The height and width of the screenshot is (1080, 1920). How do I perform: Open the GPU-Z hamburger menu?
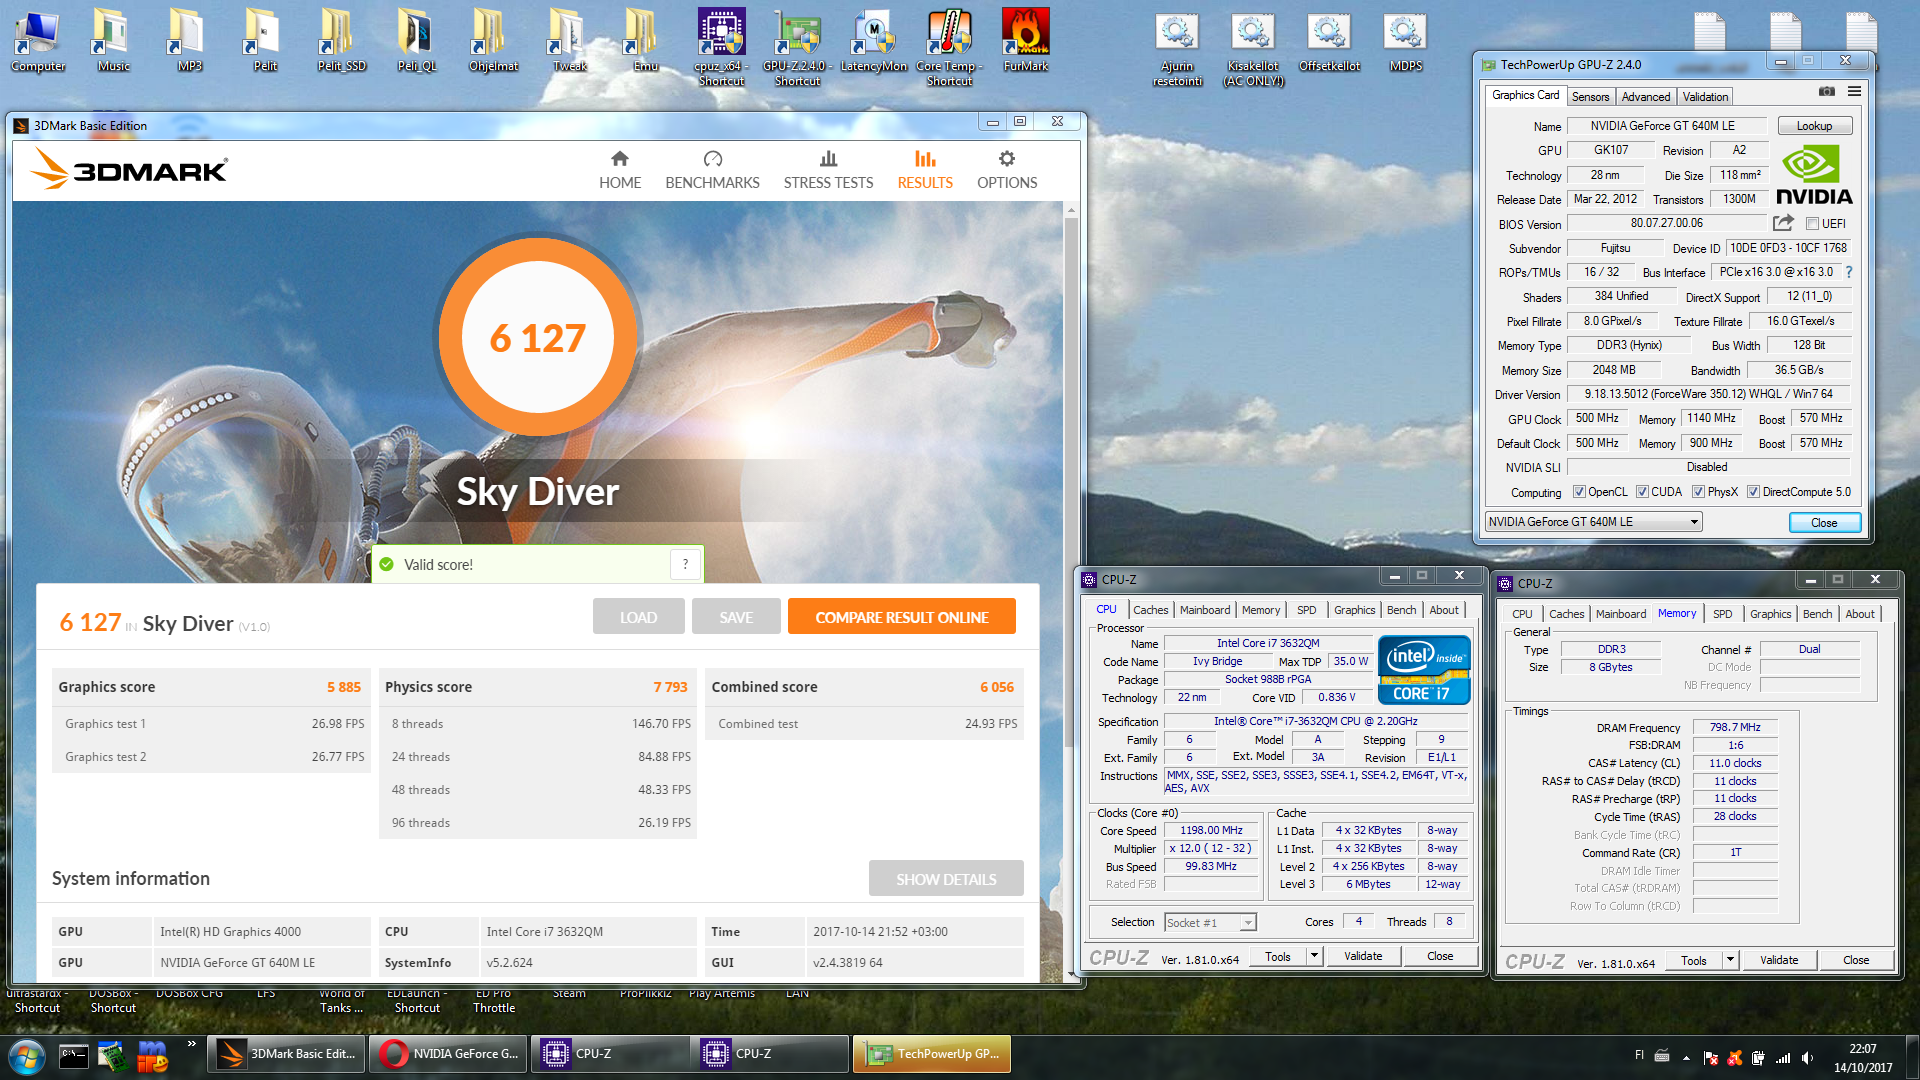pos(1854,91)
